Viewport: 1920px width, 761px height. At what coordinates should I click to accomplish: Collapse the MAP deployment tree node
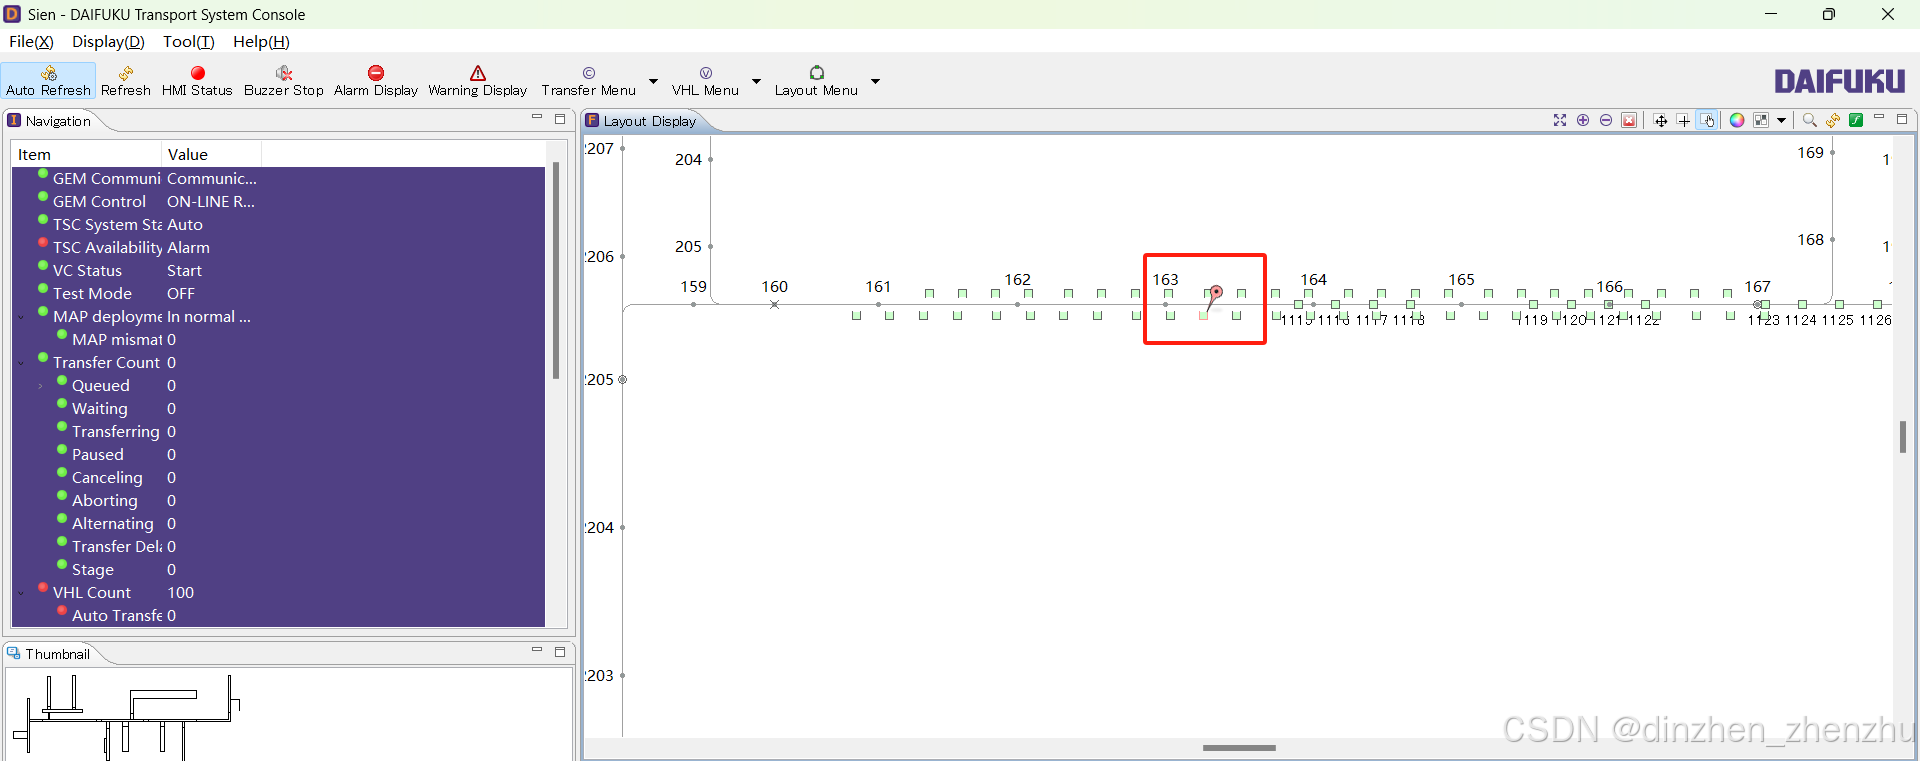coord(21,317)
